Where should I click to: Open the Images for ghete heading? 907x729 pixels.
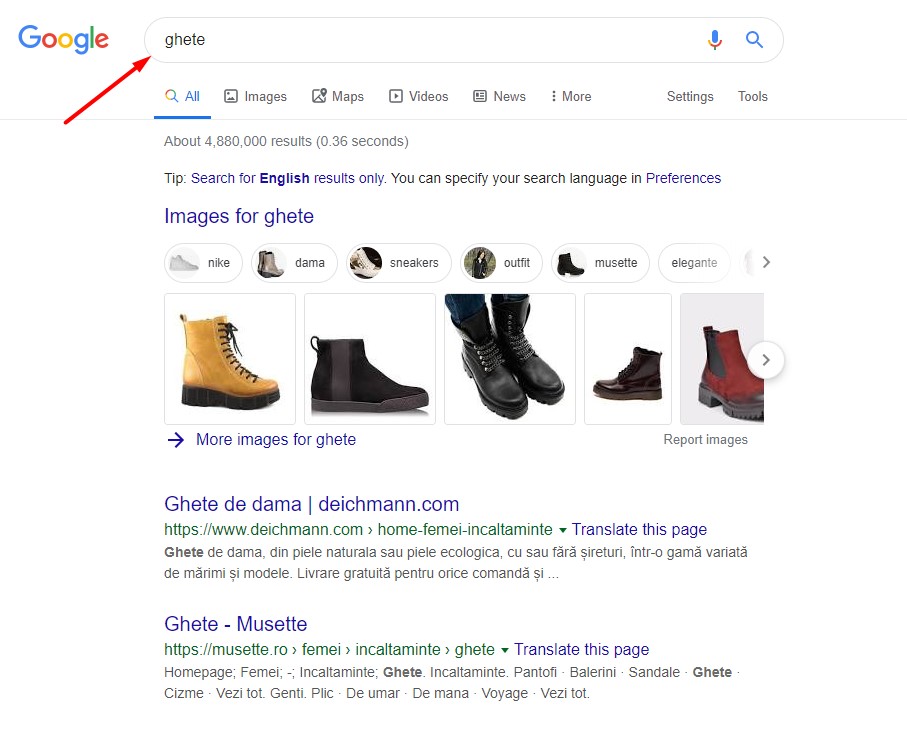pos(239,216)
